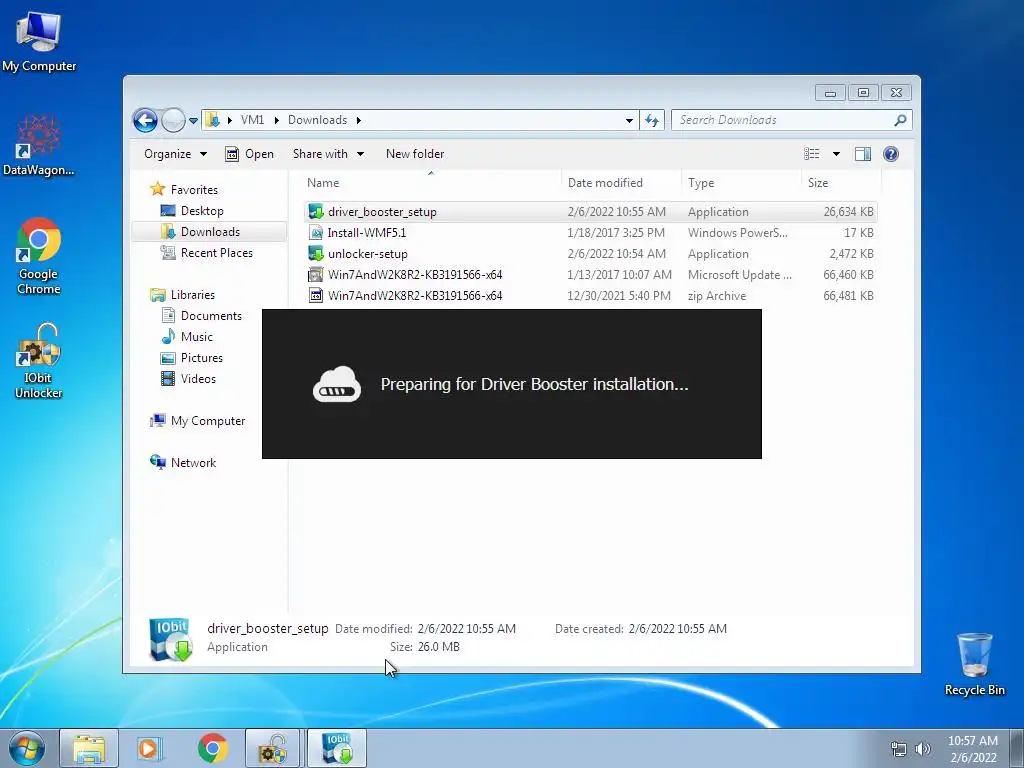1024x768 pixels.
Task: Click the 26,634 KB size cell
Action: [848, 212]
